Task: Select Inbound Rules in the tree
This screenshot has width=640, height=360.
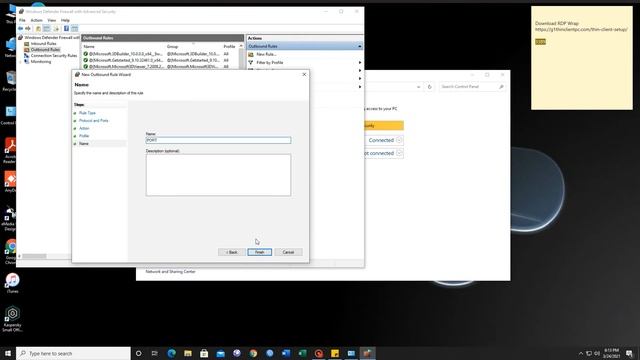Action: [x=43, y=43]
